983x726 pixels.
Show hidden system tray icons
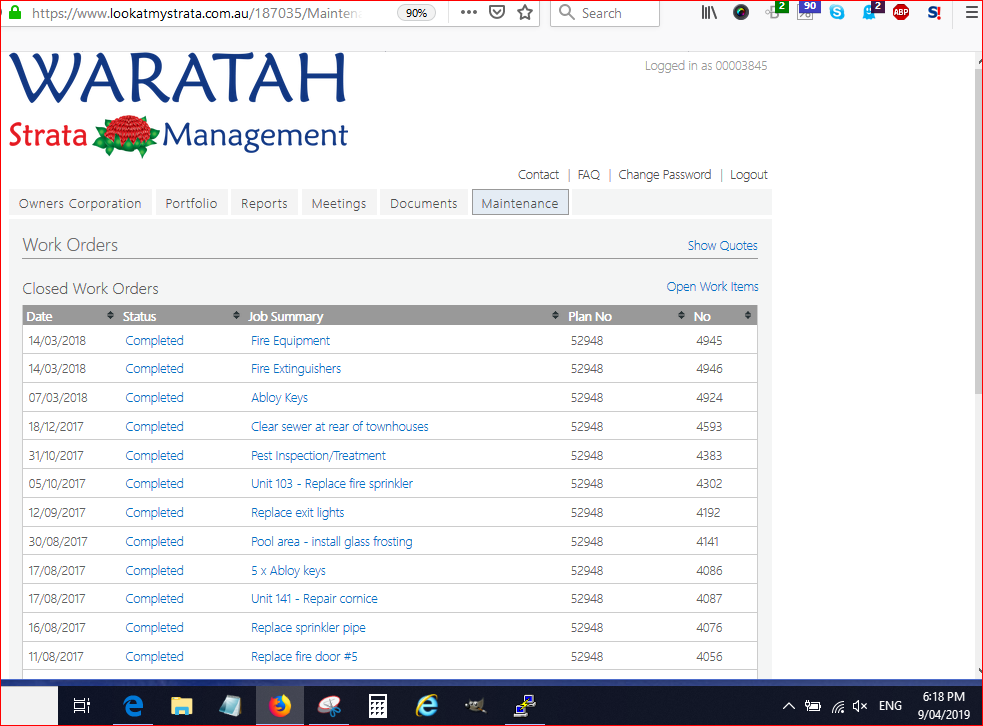789,706
